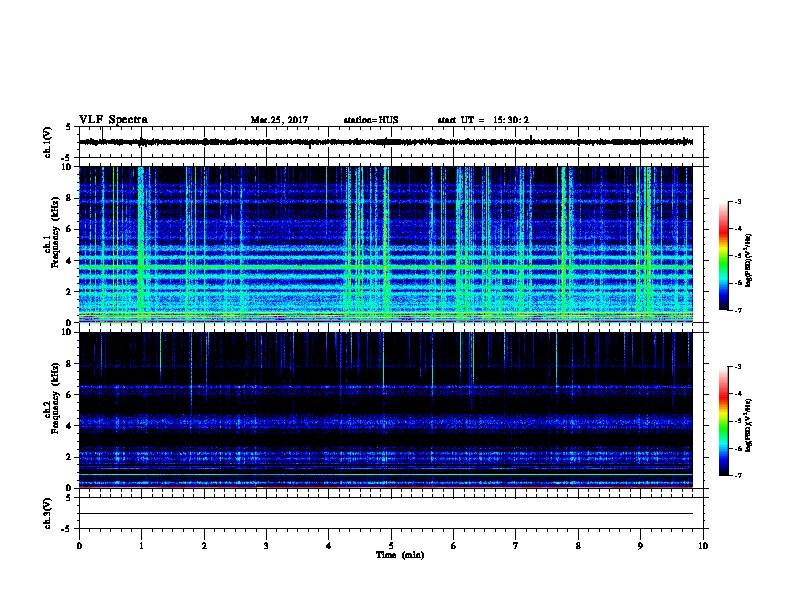This screenshot has width=792, height=612.
Task: Click the '-3' label on ch.2 colorbar
Action: [x=738, y=367]
